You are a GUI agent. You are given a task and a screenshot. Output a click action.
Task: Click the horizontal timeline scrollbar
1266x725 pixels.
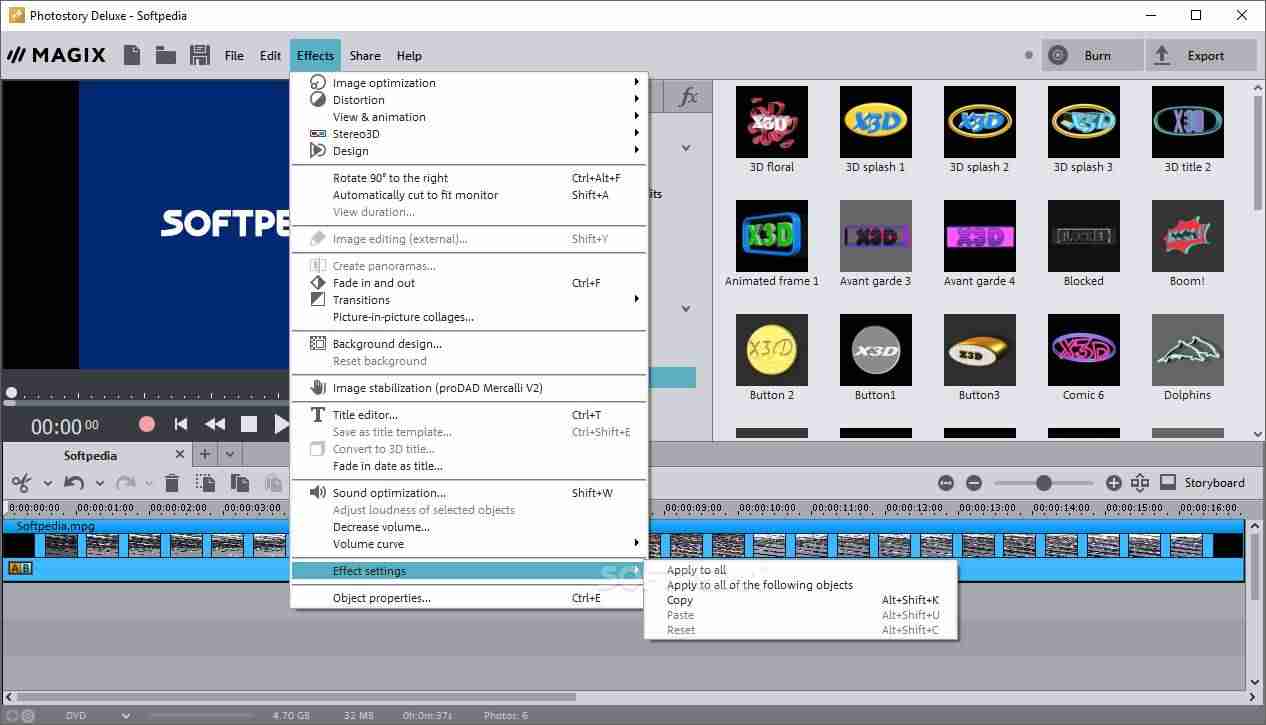coord(296,697)
